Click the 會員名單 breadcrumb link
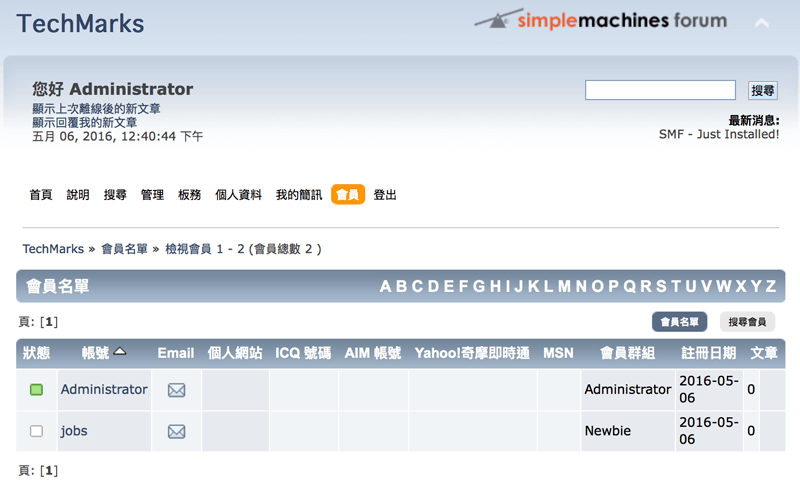 point(124,249)
